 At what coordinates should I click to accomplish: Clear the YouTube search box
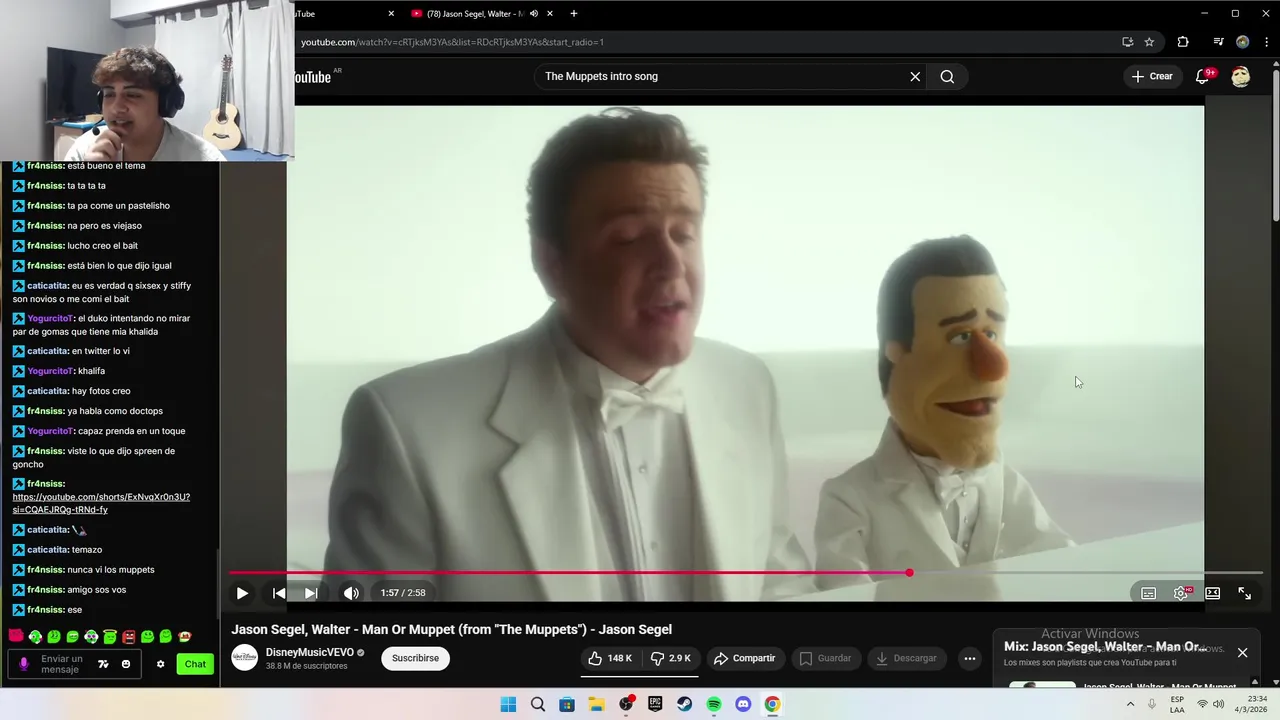point(915,76)
